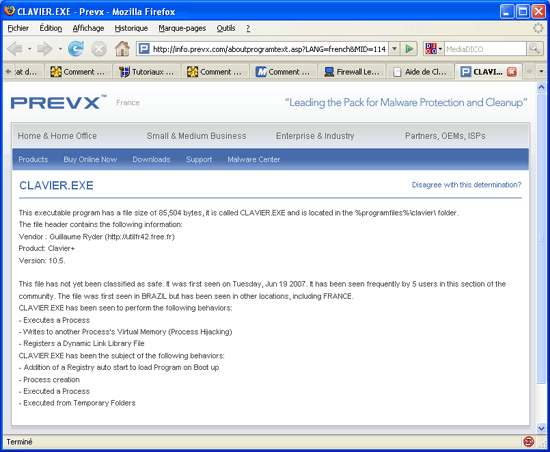Click the Product: Clavier+ line
Screen dimensions: 550x452
[x=47, y=248]
